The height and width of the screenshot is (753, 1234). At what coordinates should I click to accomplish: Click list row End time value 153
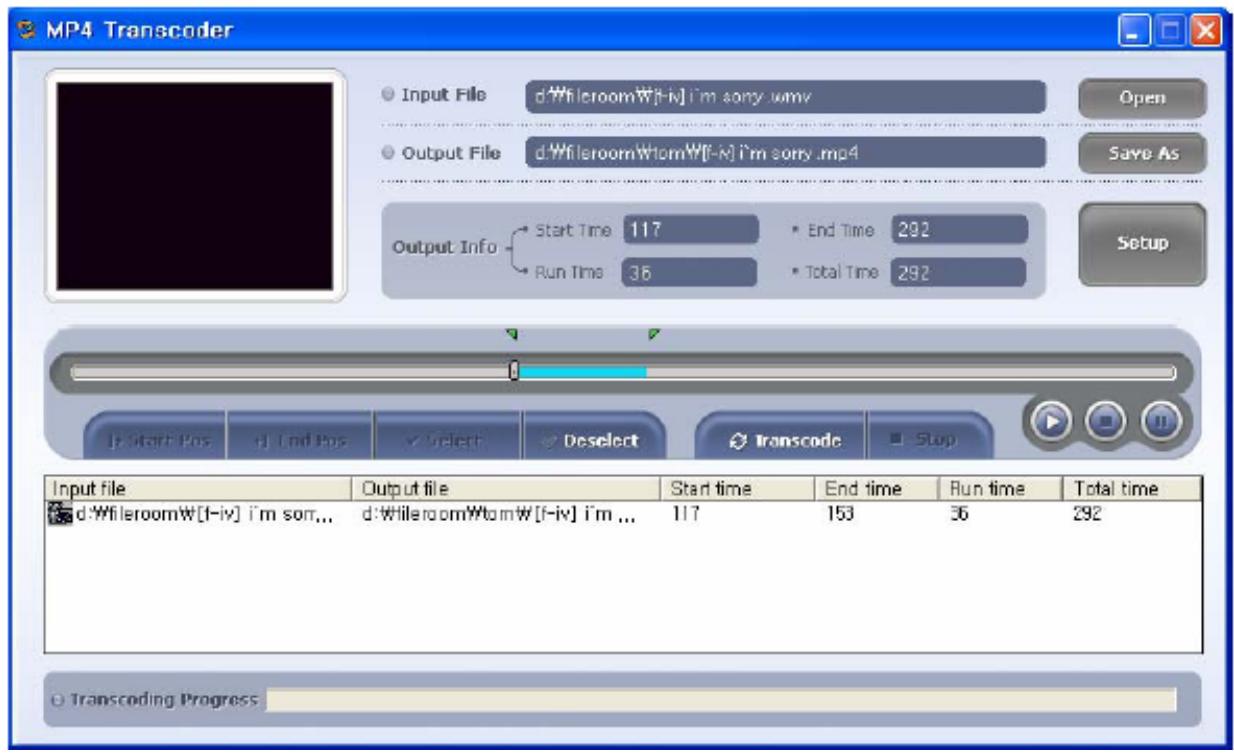(x=840, y=515)
